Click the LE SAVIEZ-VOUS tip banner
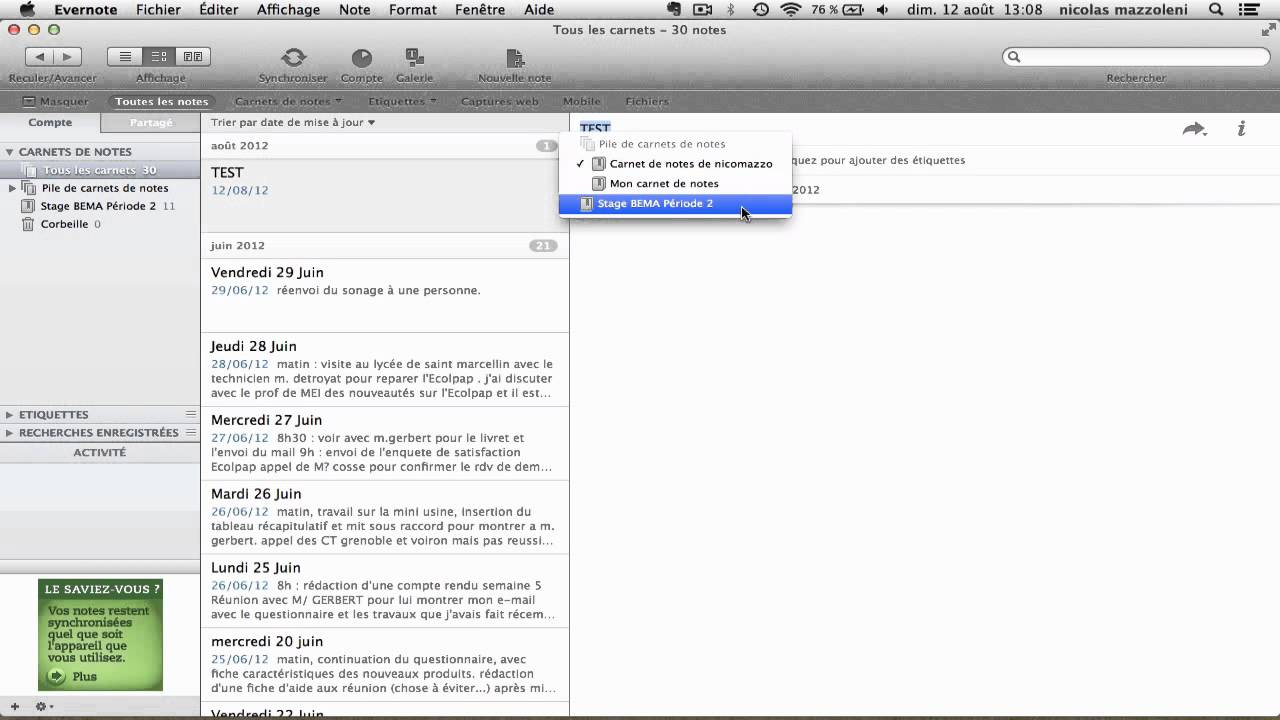 point(100,635)
